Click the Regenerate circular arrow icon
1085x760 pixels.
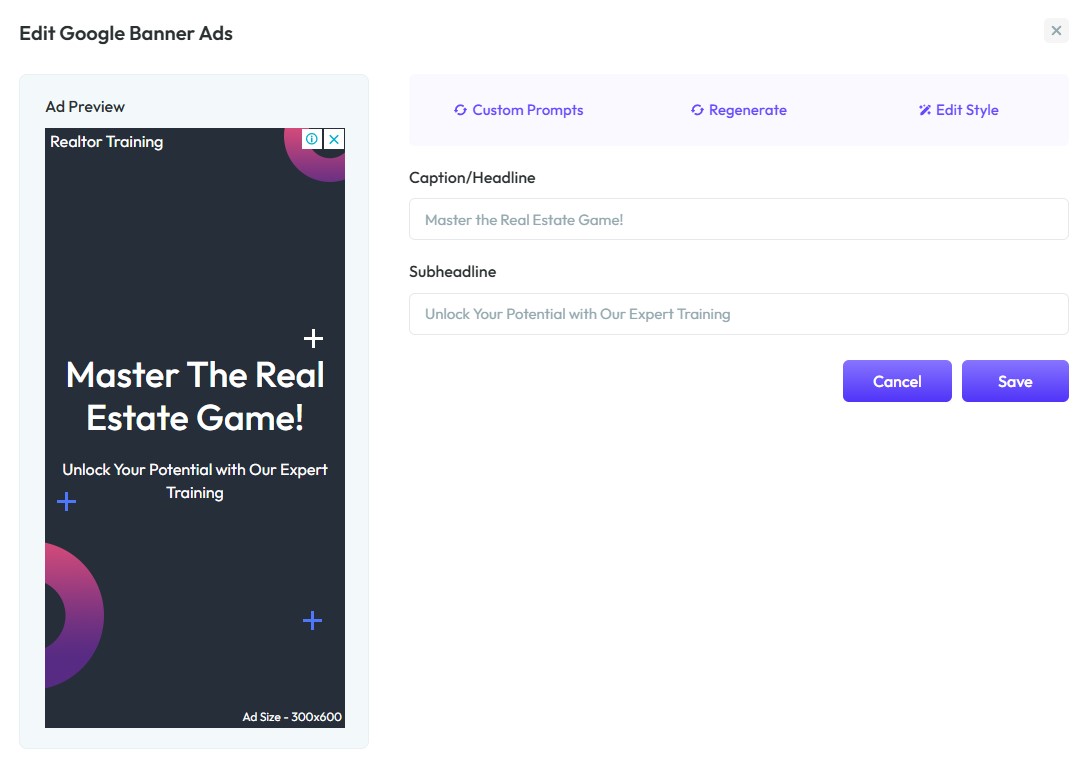point(697,110)
